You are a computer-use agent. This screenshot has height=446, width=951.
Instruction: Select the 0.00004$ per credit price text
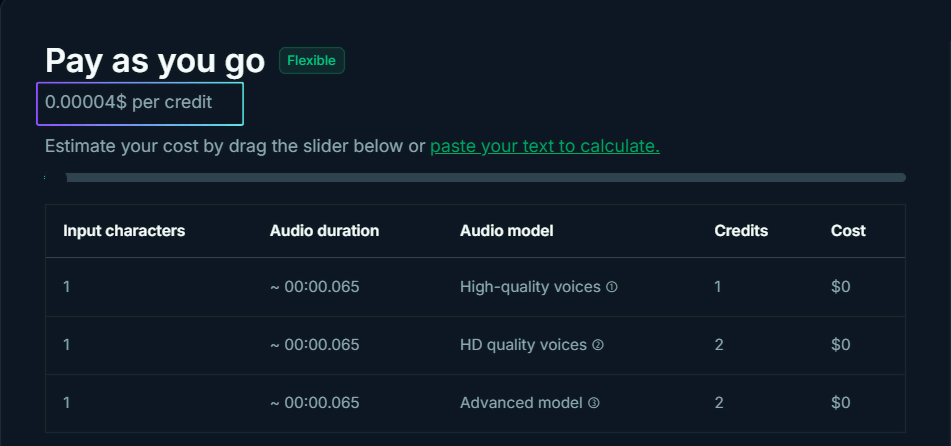point(129,102)
